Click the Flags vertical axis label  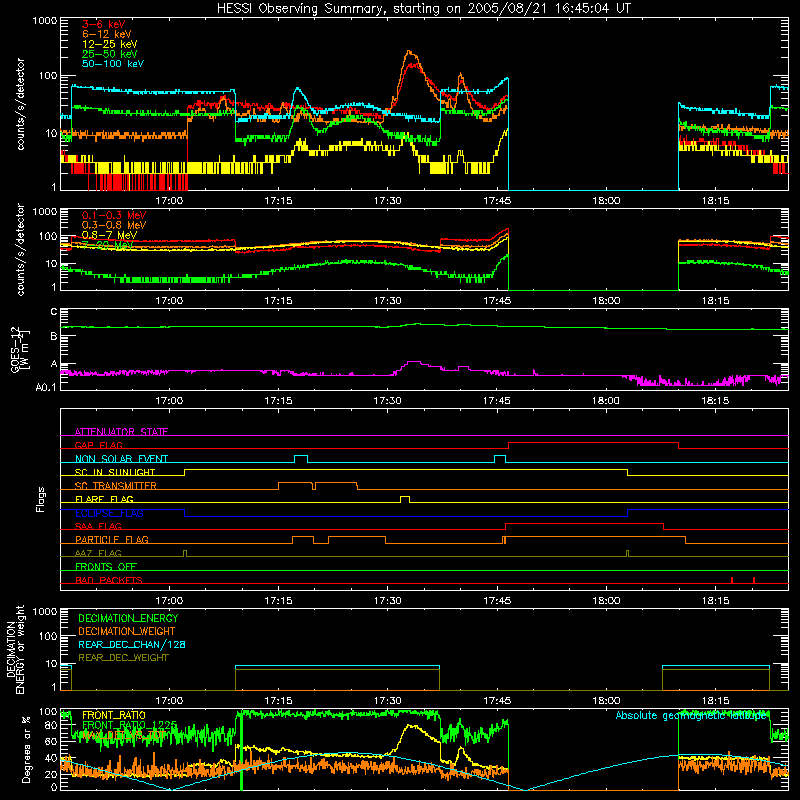[x=41, y=499]
